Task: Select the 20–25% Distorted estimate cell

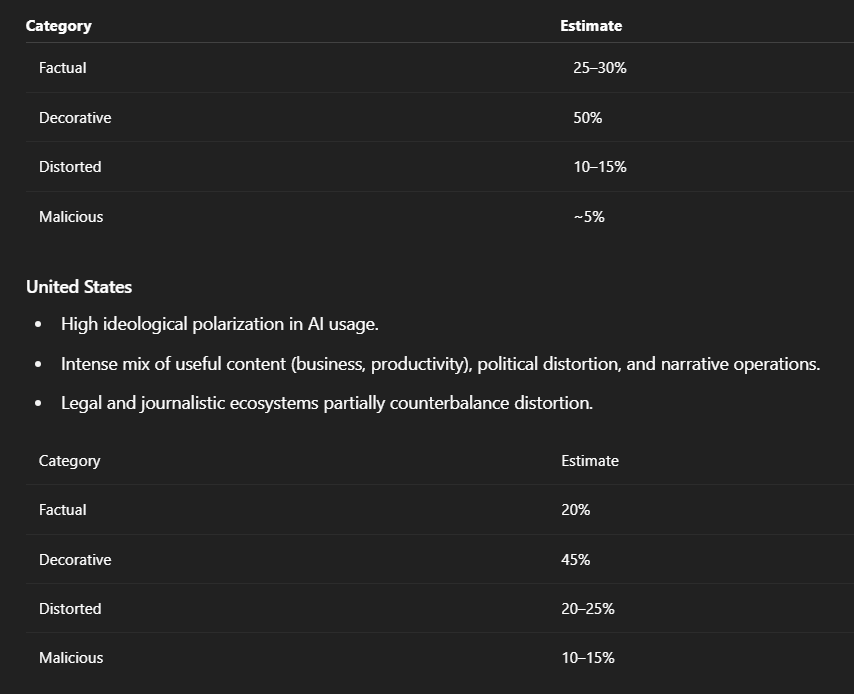Action: click(588, 609)
